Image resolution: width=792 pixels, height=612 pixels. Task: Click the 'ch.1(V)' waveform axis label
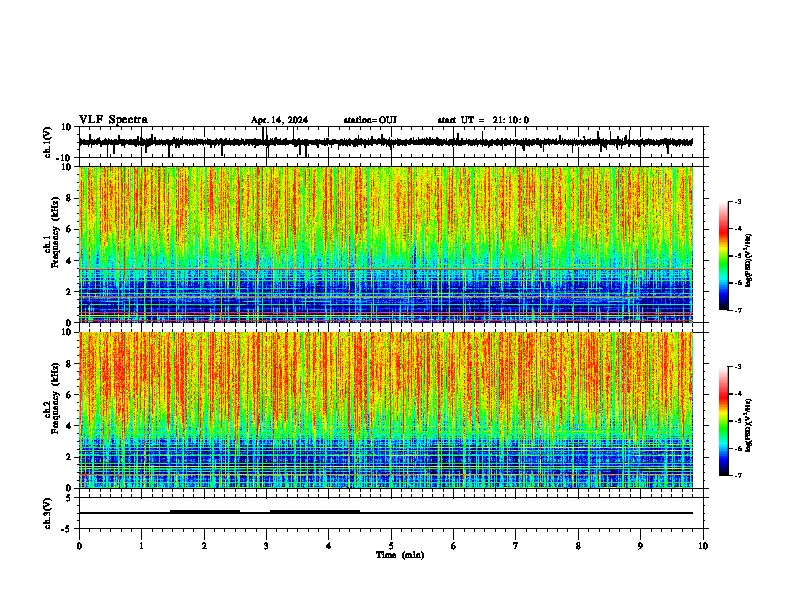point(48,142)
